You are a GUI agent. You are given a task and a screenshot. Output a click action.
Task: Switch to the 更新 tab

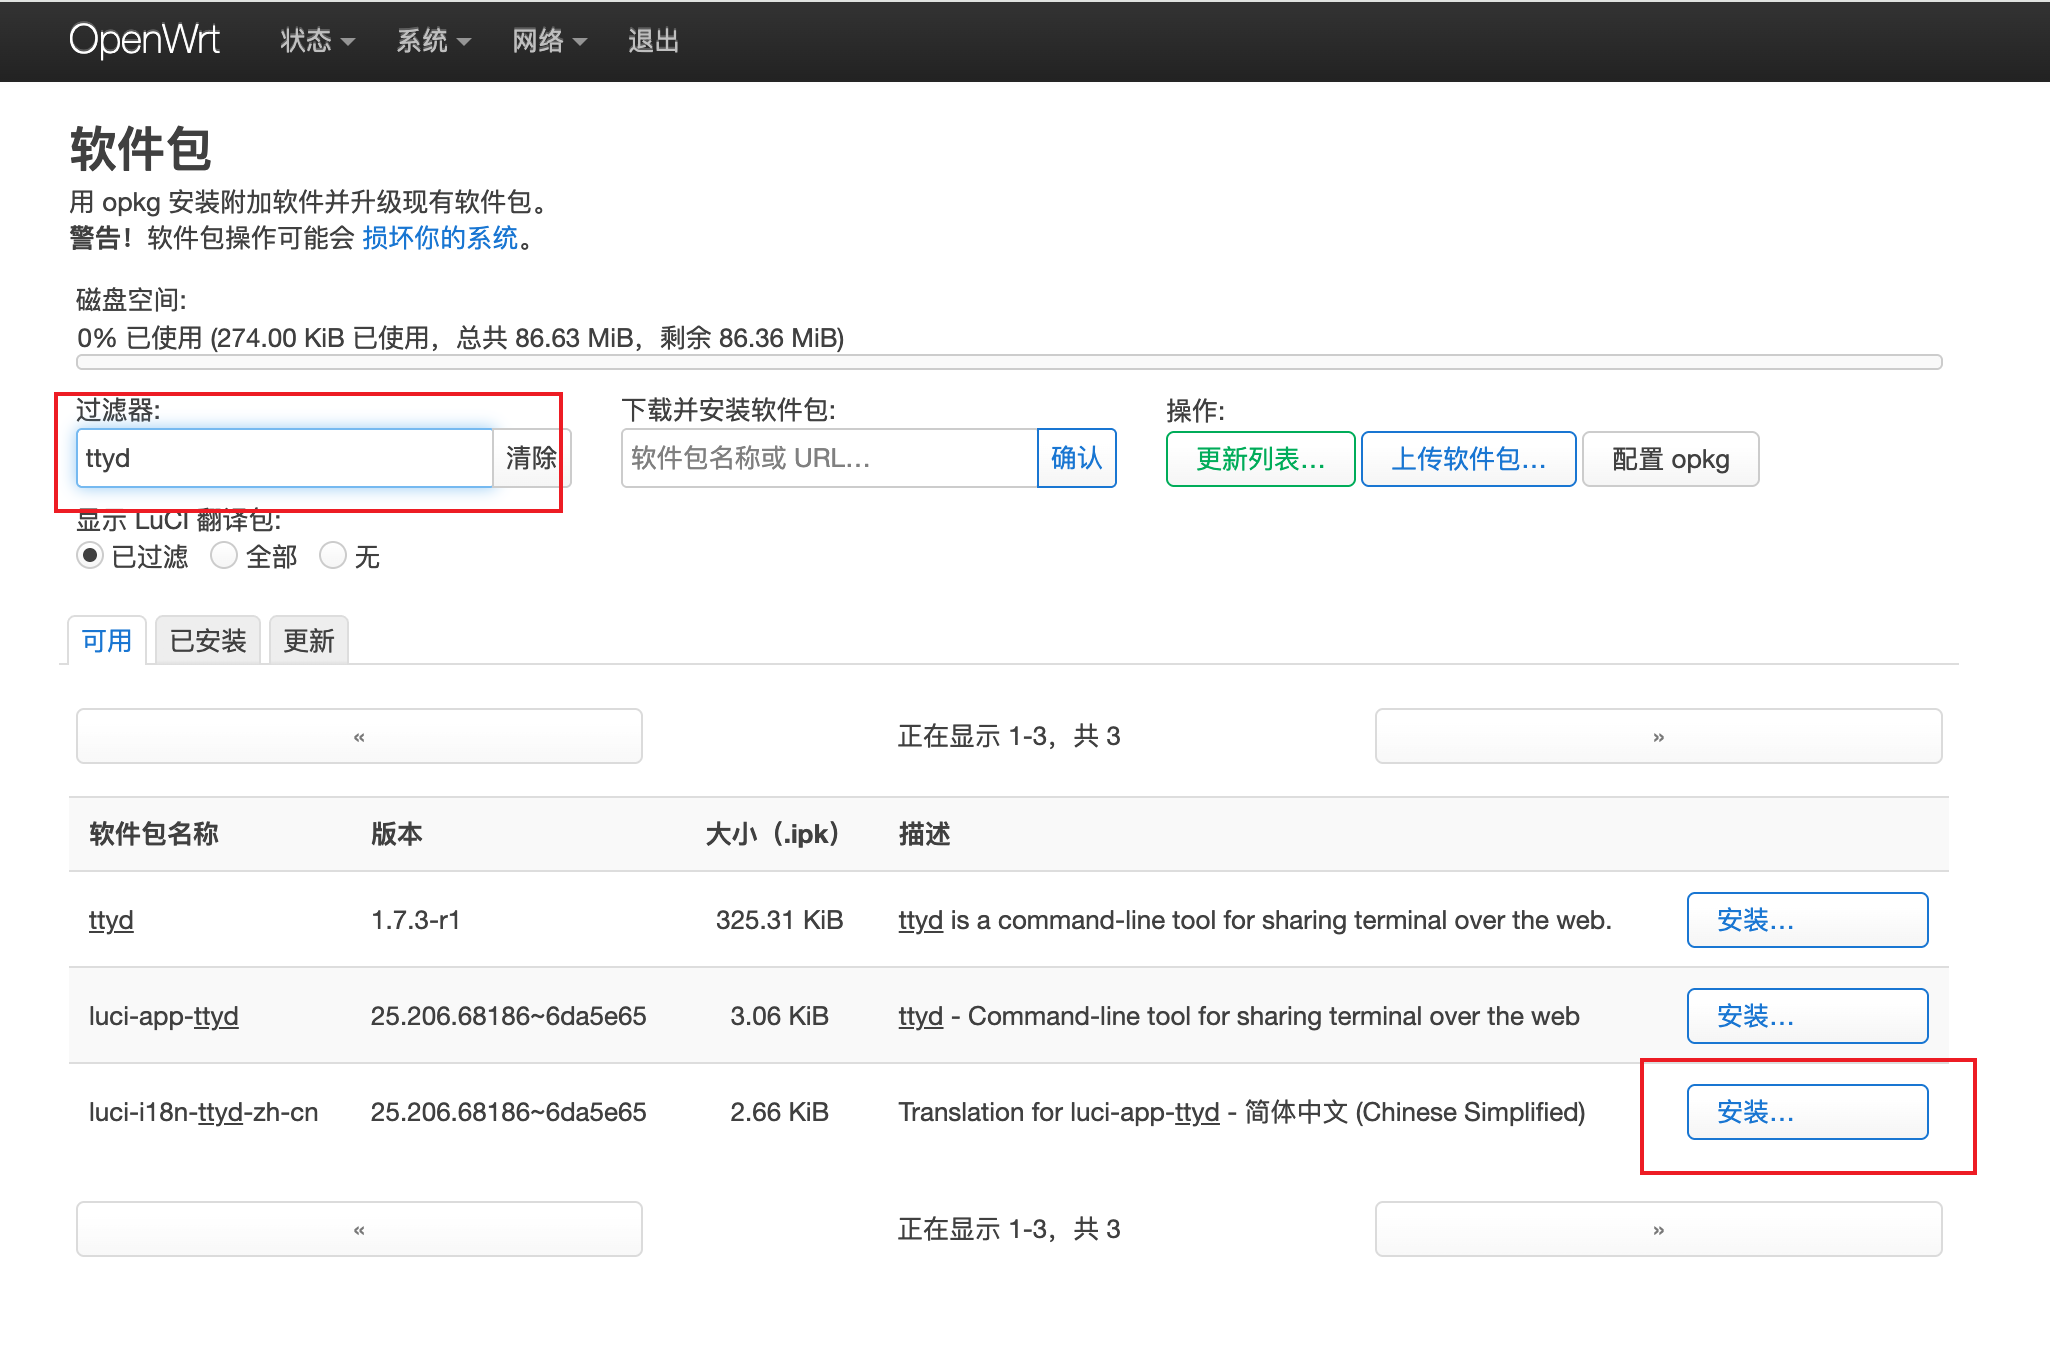tap(308, 640)
